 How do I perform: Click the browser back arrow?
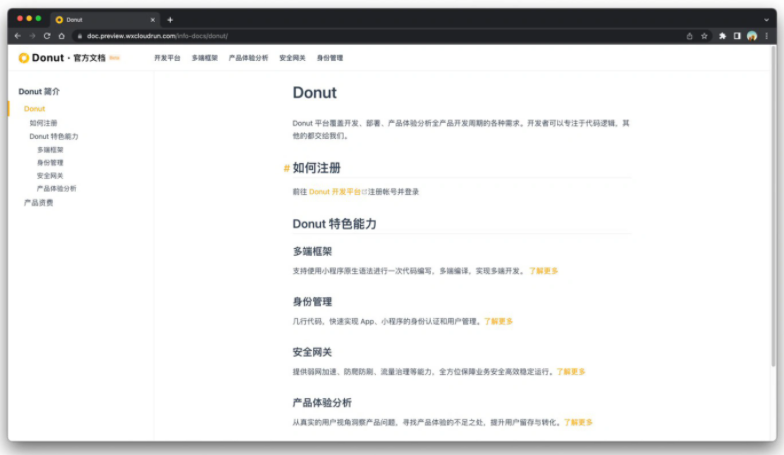click(x=17, y=36)
